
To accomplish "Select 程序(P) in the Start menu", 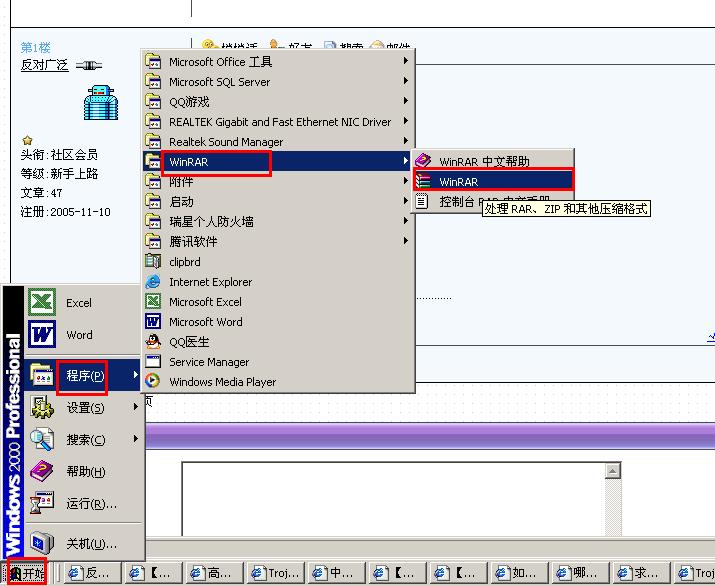I will click(x=82, y=375).
